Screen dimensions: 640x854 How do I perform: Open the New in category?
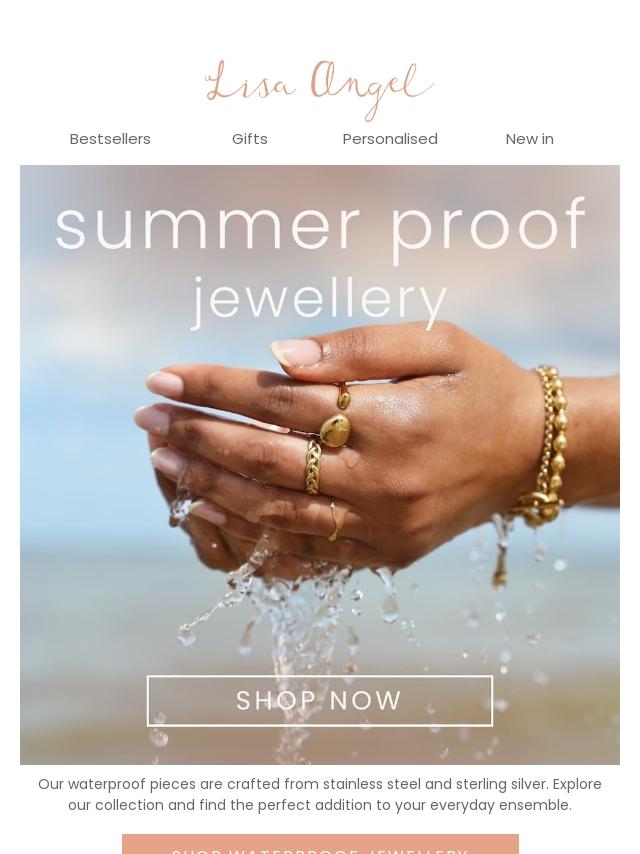point(529,139)
